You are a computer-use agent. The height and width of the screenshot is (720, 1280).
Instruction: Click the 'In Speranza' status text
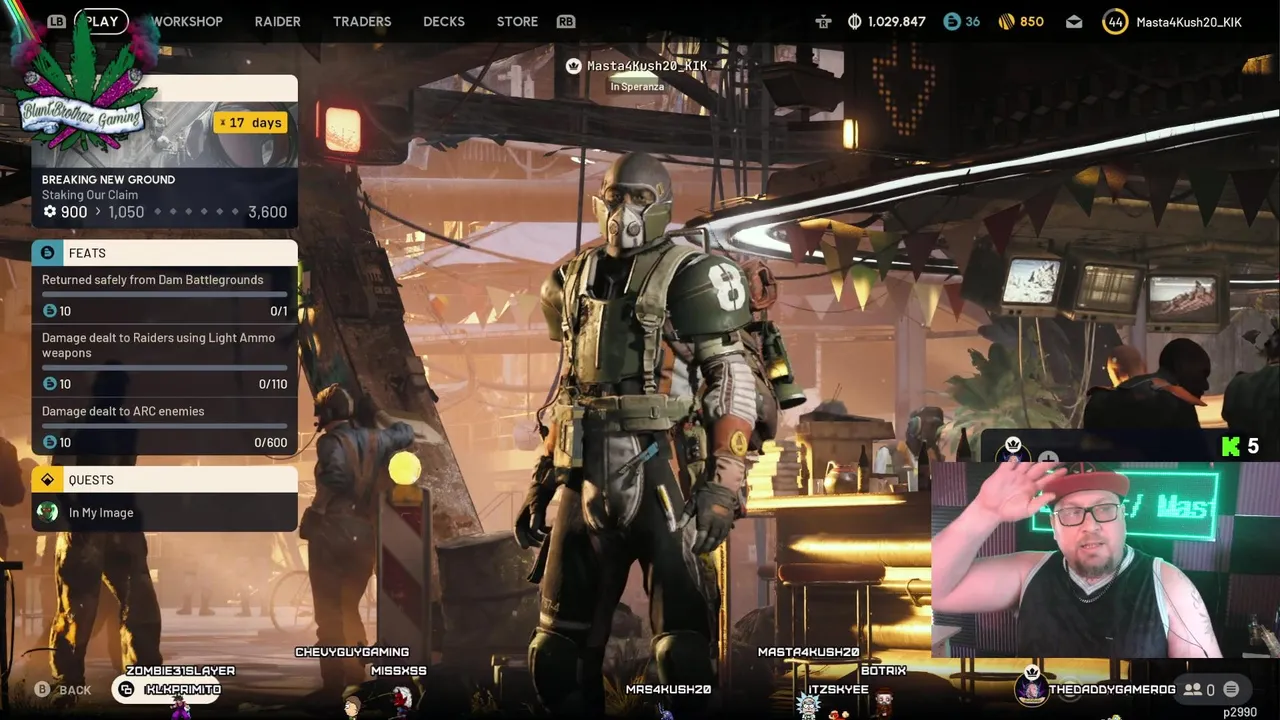coord(637,87)
